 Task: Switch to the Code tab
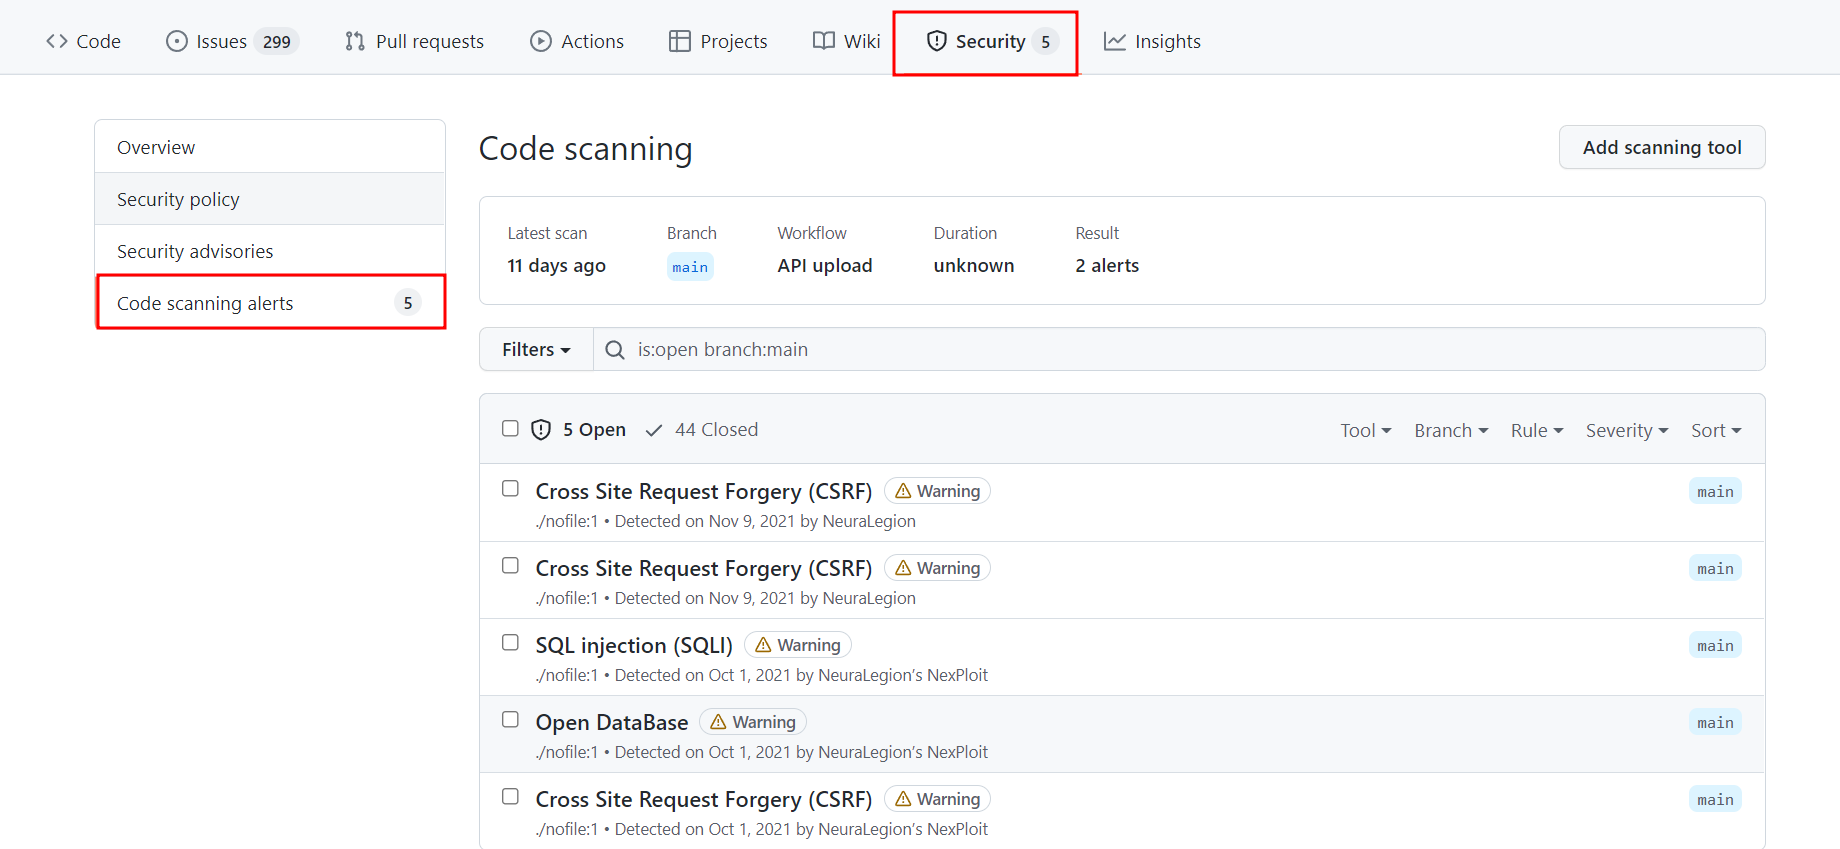[x=83, y=41]
